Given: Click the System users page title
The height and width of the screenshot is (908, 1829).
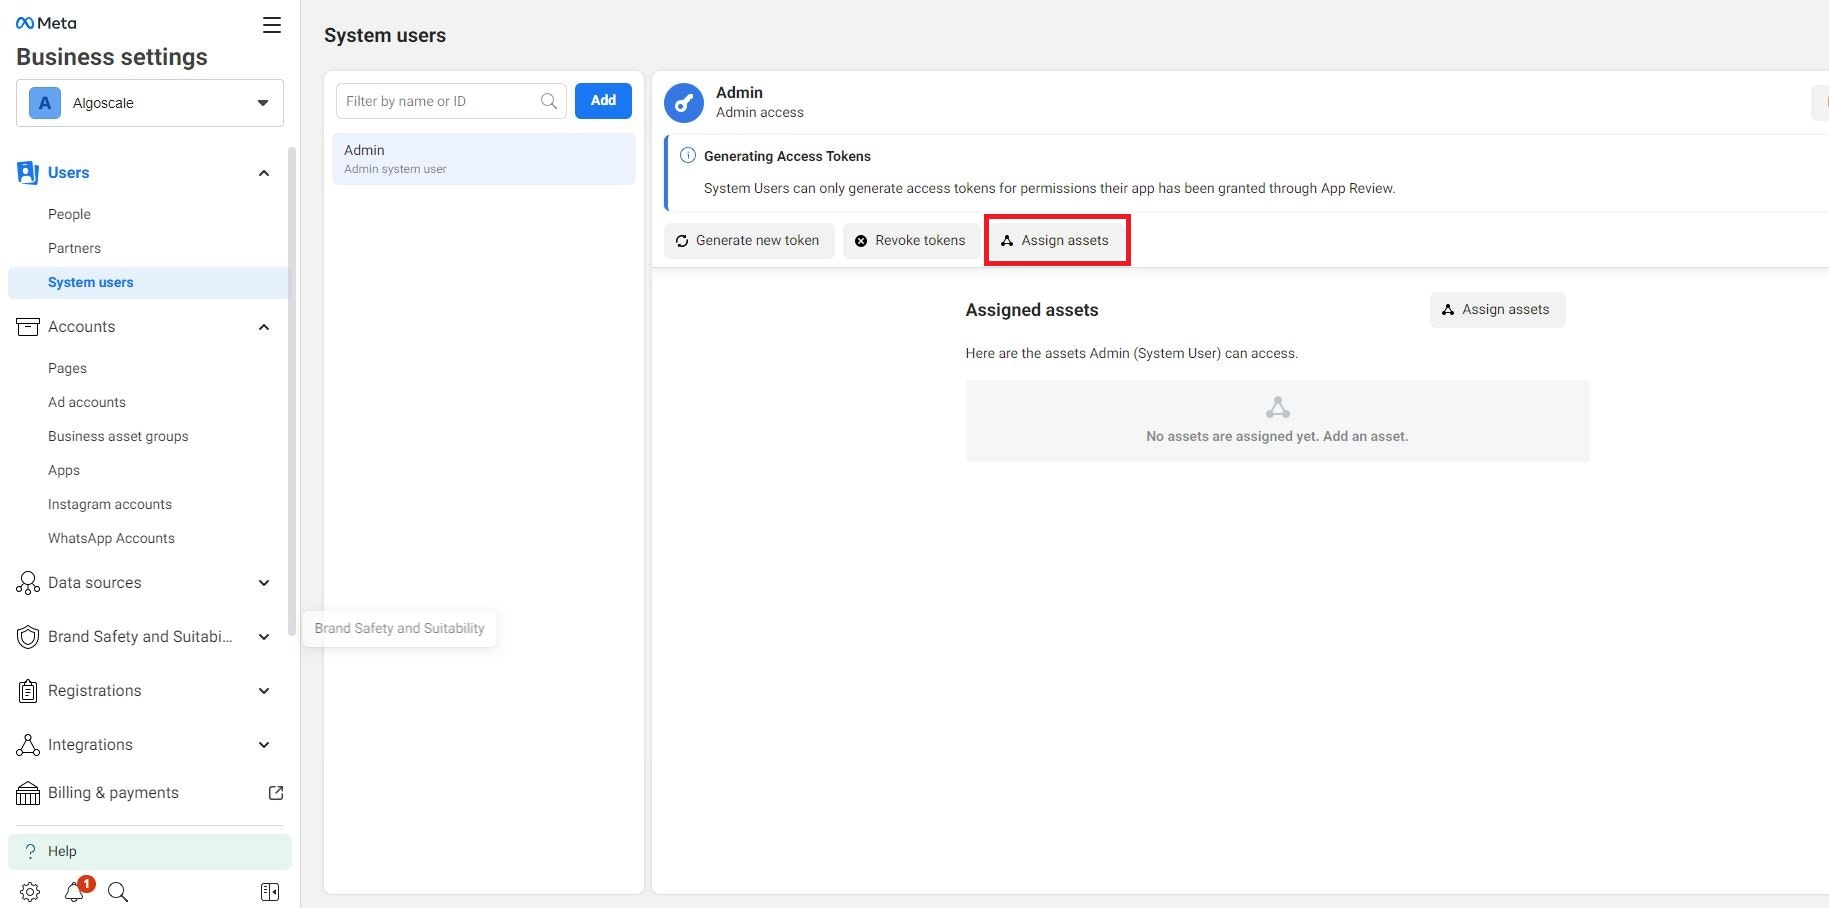Looking at the screenshot, I should 385,35.
